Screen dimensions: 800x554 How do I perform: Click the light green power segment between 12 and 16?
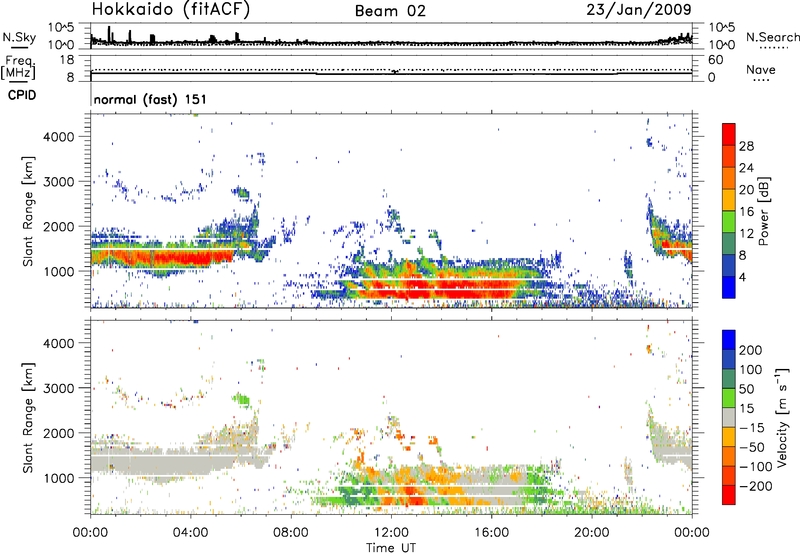point(729,222)
